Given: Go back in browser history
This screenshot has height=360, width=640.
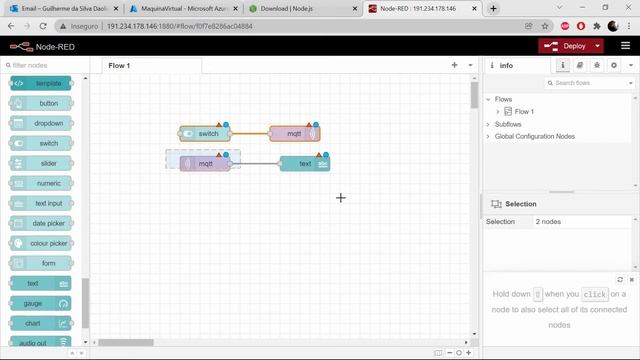Looking at the screenshot, I should click(11, 26).
